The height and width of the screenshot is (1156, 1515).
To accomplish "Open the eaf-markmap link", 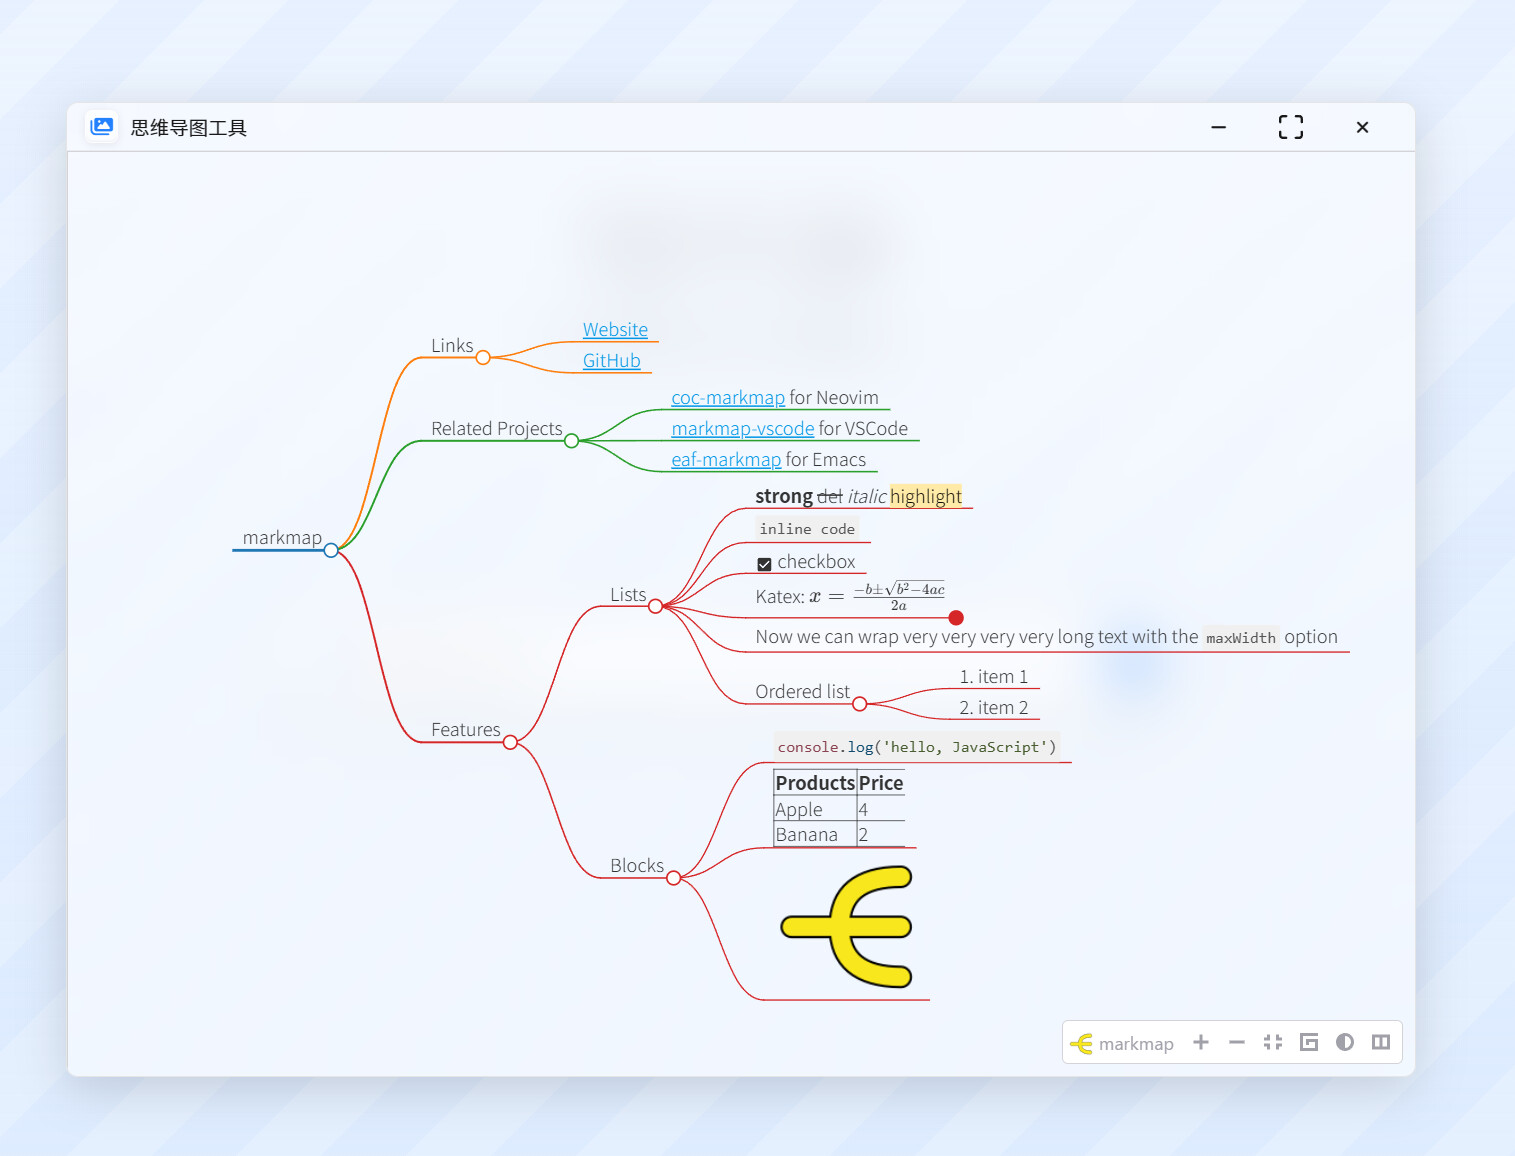I will (726, 460).
